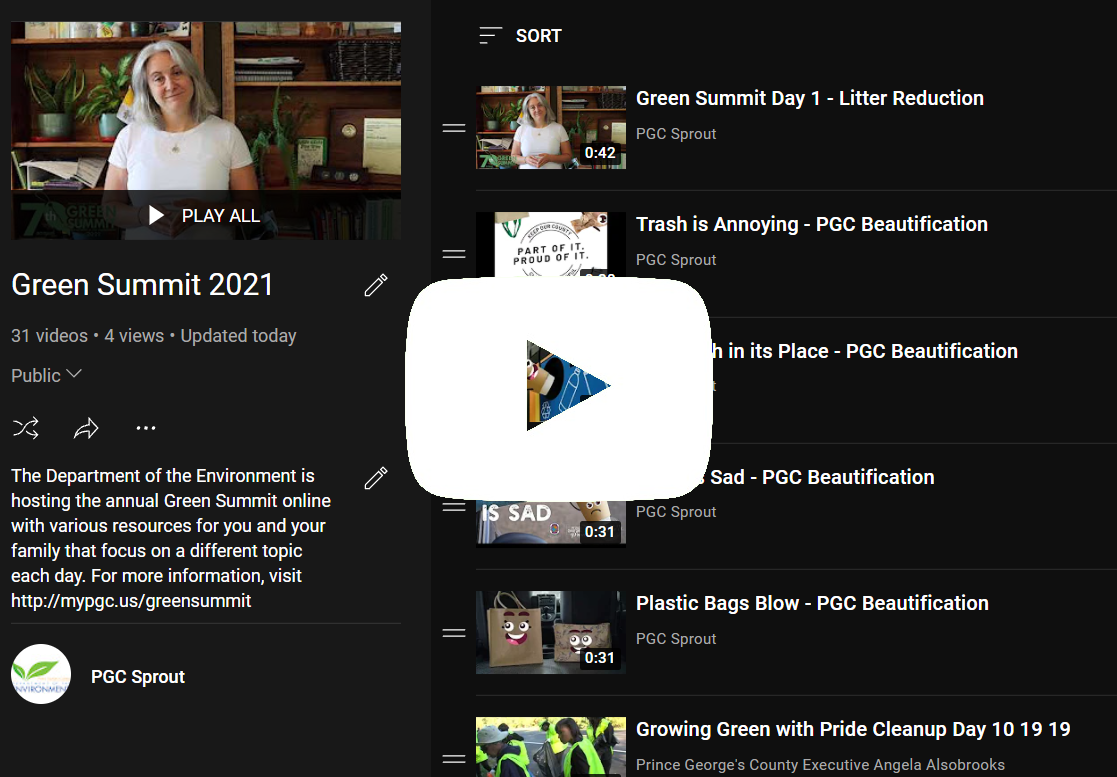The width and height of the screenshot is (1117, 777).
Task: Click the large YouTube play logo overlay
Action: (x=559, y=387)
